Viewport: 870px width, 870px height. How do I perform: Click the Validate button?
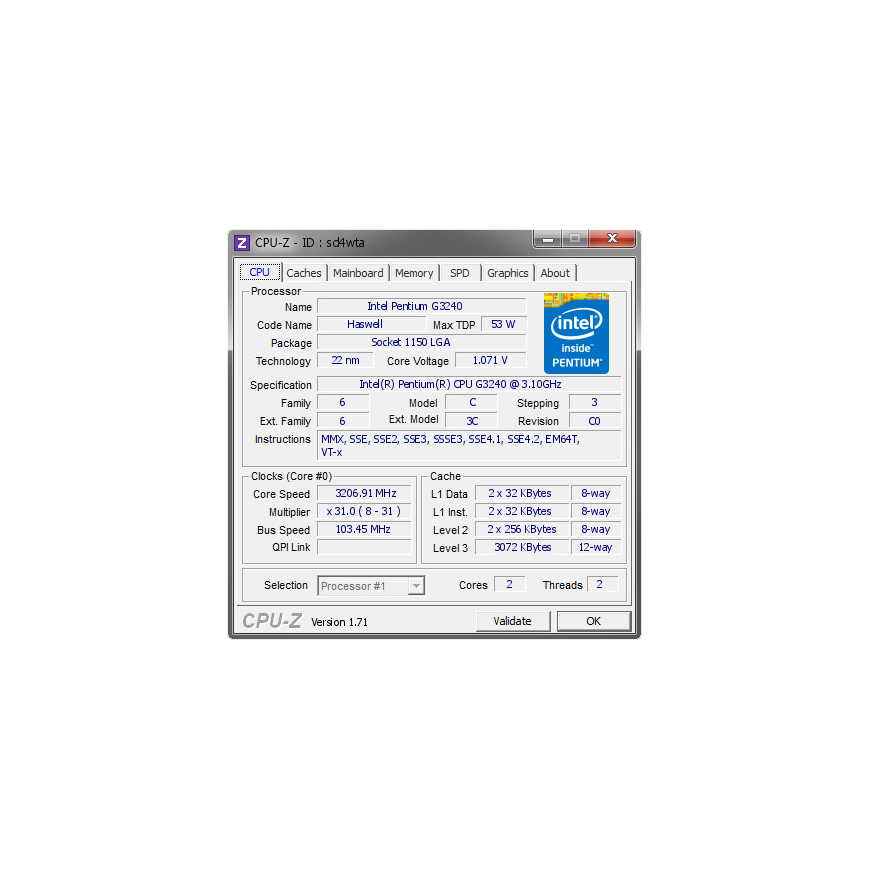513,621
